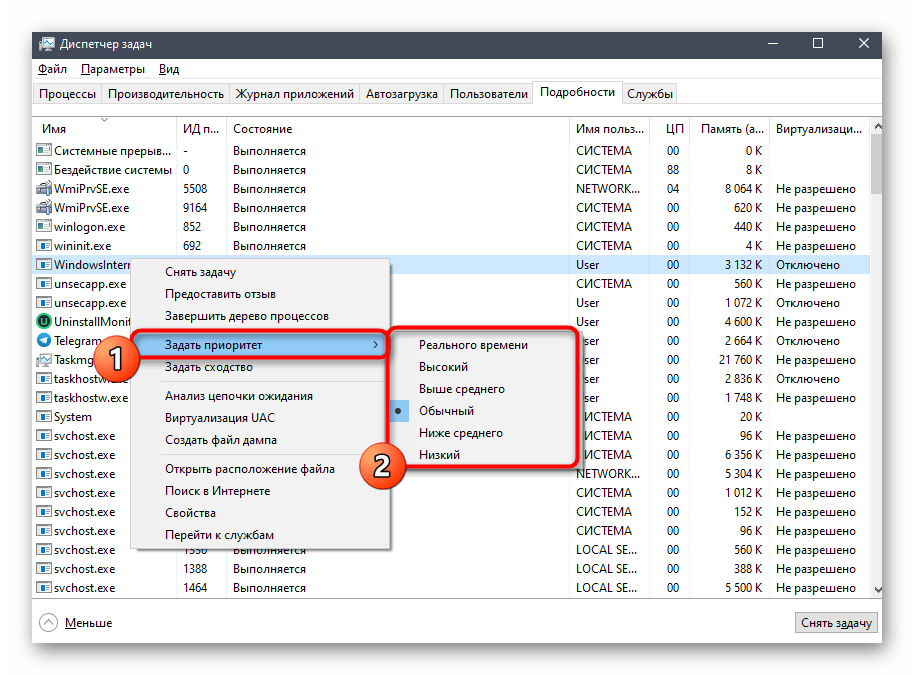Select the winlogon.exe row name
Viewport: 914px width, 675px height.
[89, 227]
